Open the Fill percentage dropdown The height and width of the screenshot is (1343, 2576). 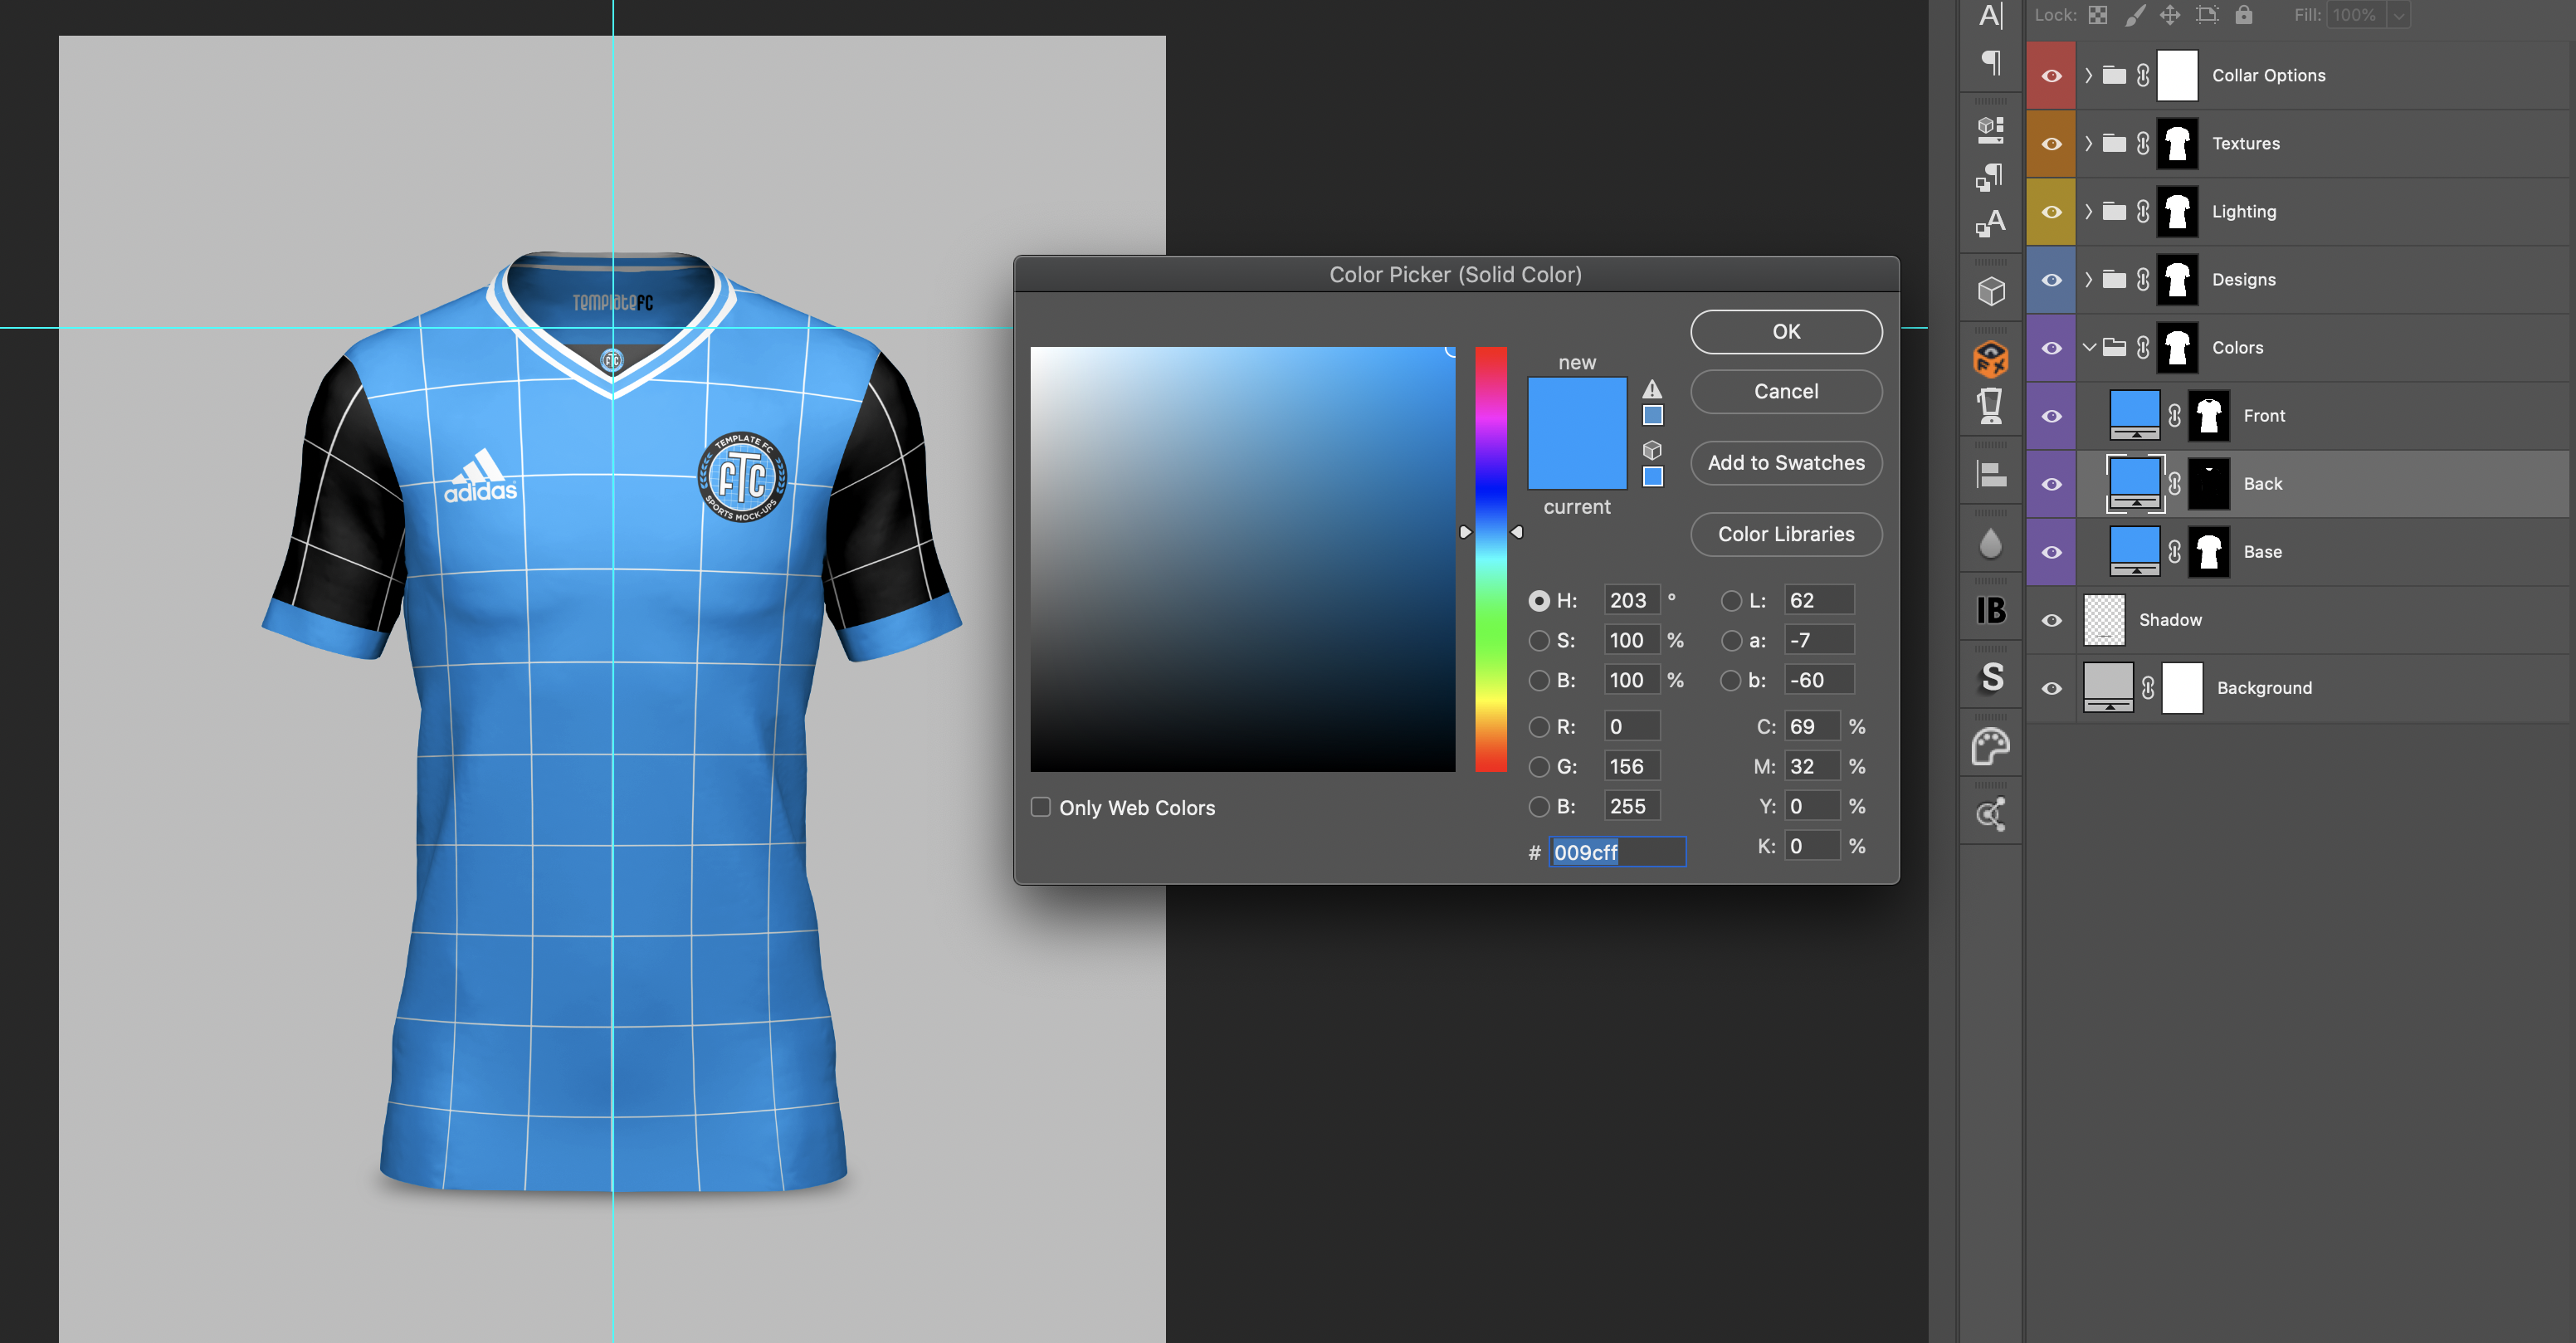2398,15
